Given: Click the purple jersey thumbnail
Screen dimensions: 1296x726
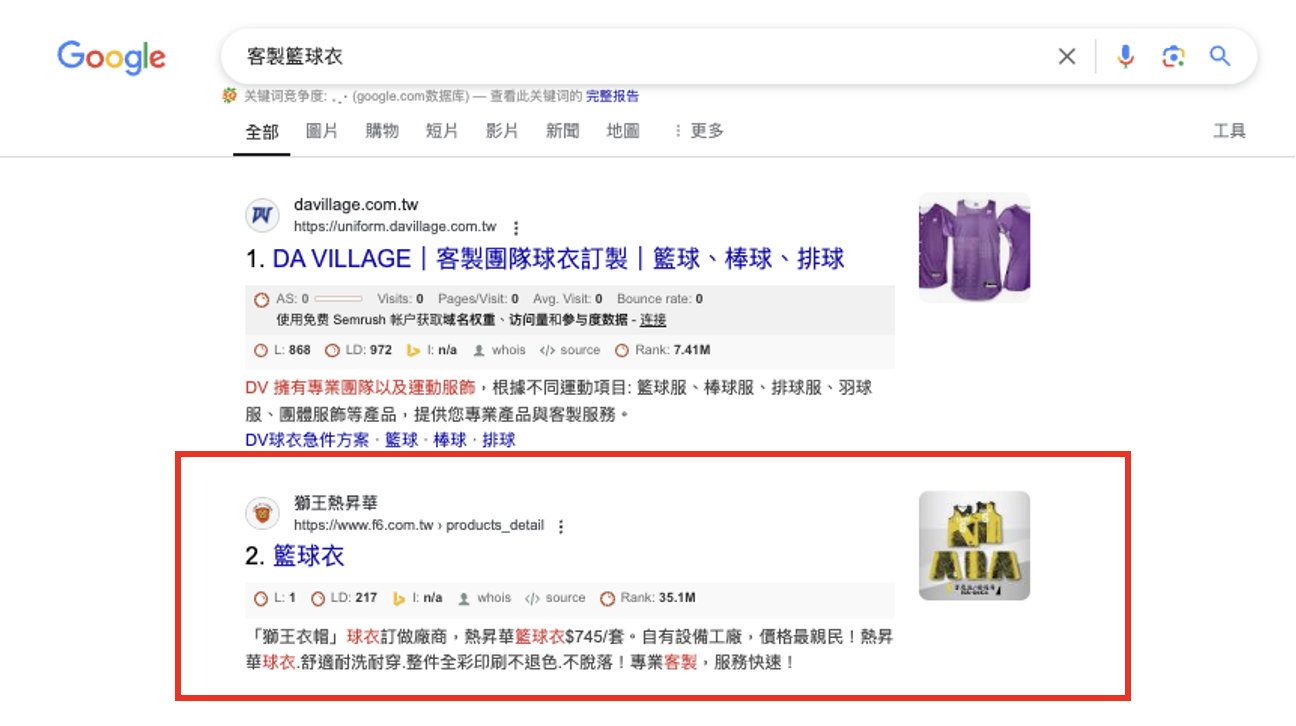Looking at the screenshot, I should tap(974, 247).
